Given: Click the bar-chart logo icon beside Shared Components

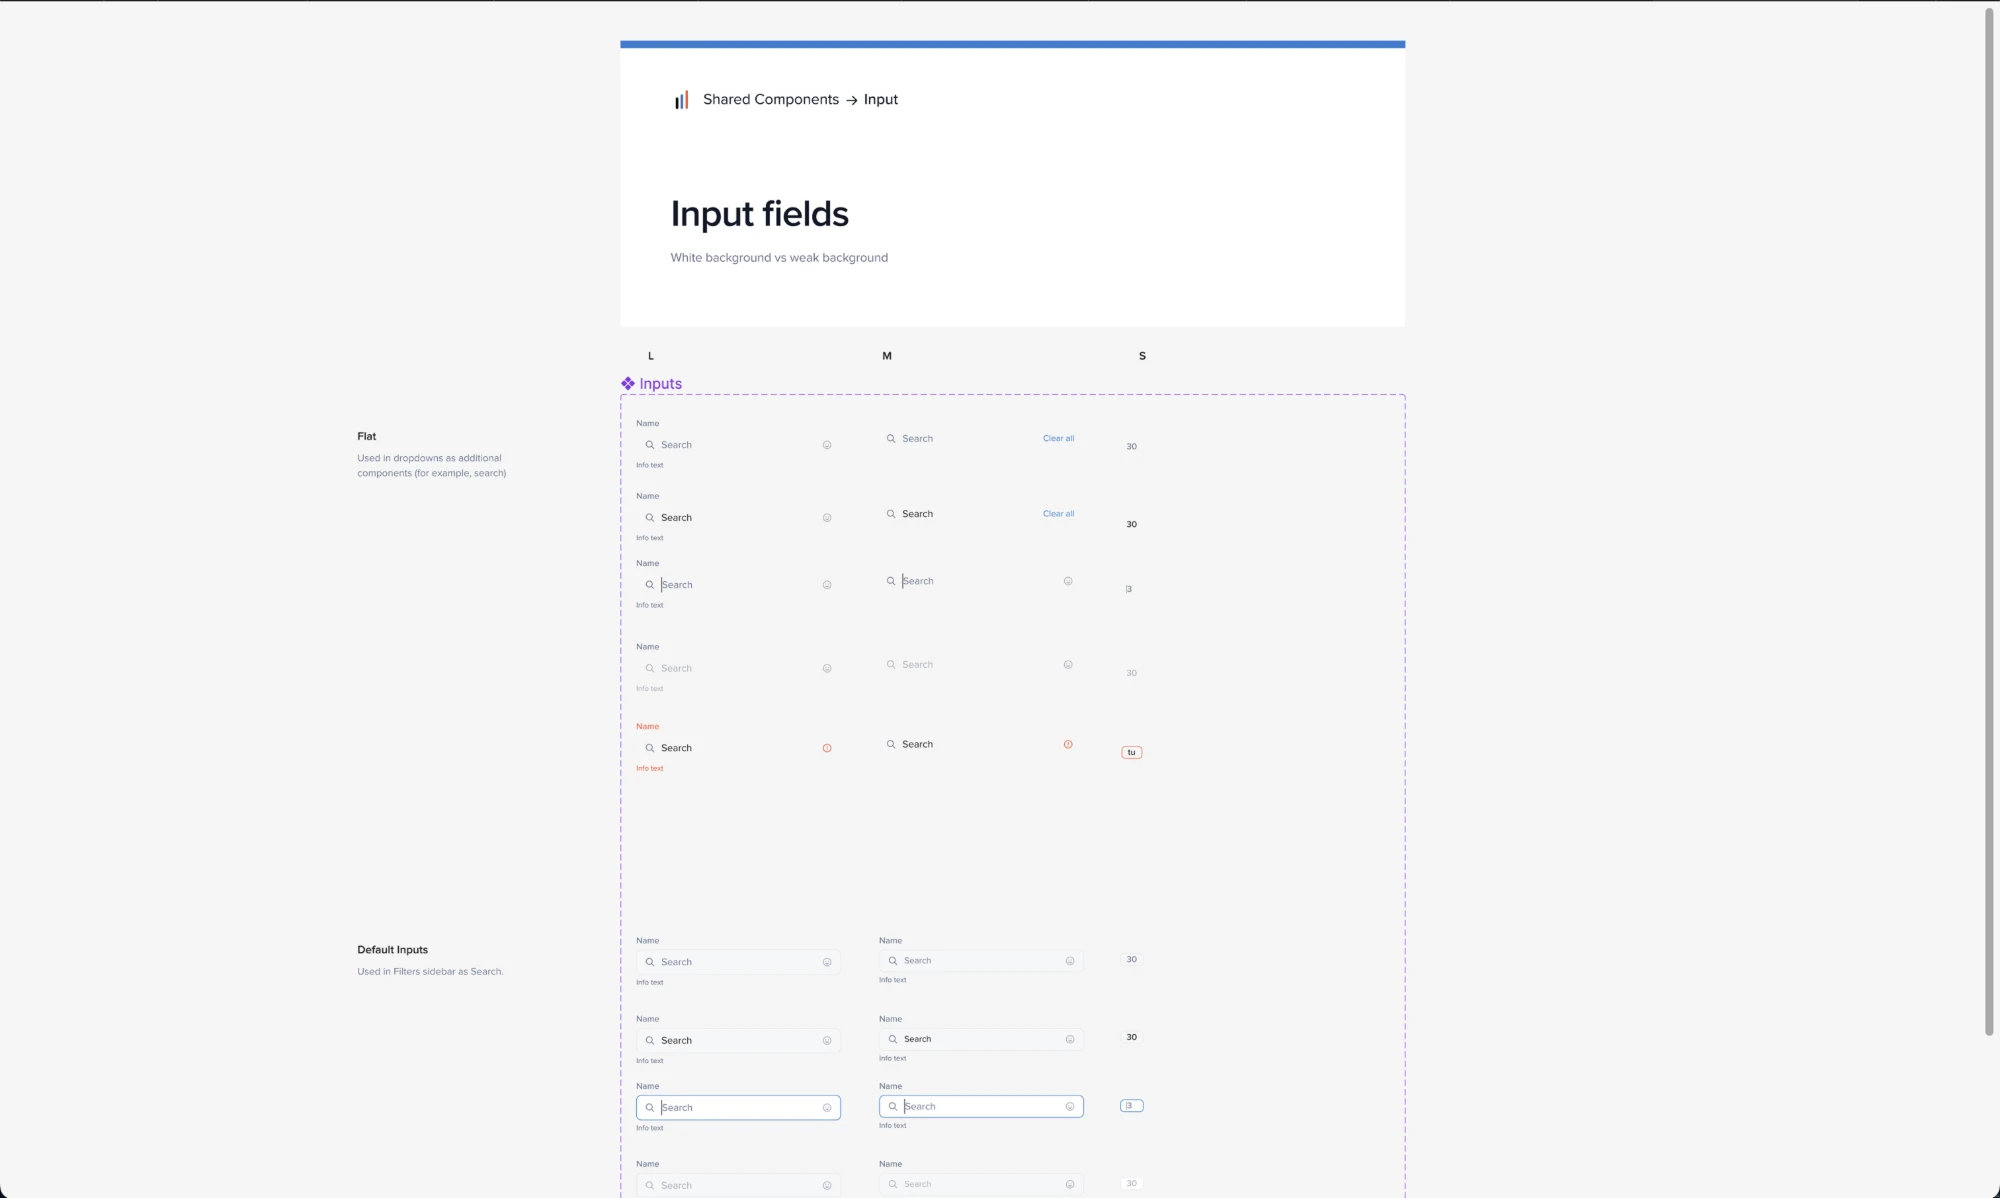Looking at the screenshot, I should pos(681,100).
